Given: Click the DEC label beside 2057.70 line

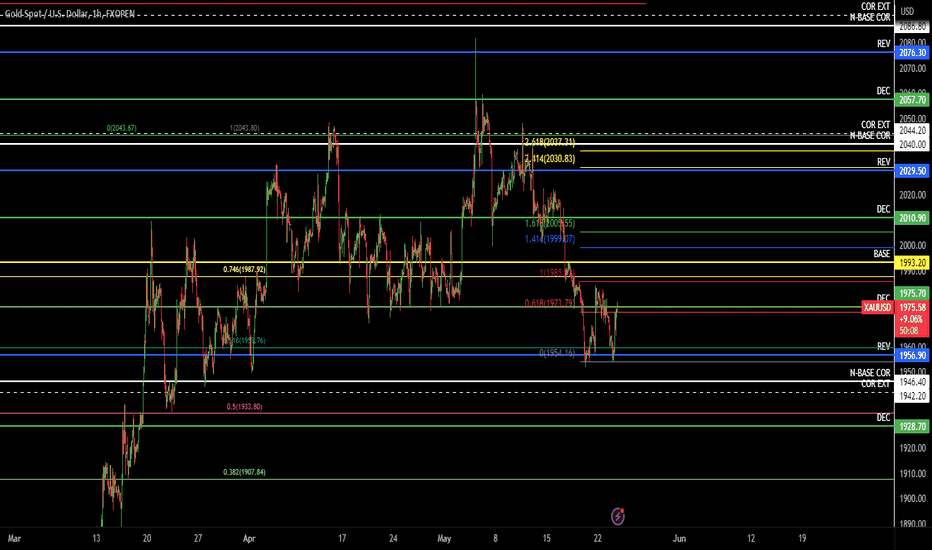Looking at the screenshot, I should pos(883,91).
